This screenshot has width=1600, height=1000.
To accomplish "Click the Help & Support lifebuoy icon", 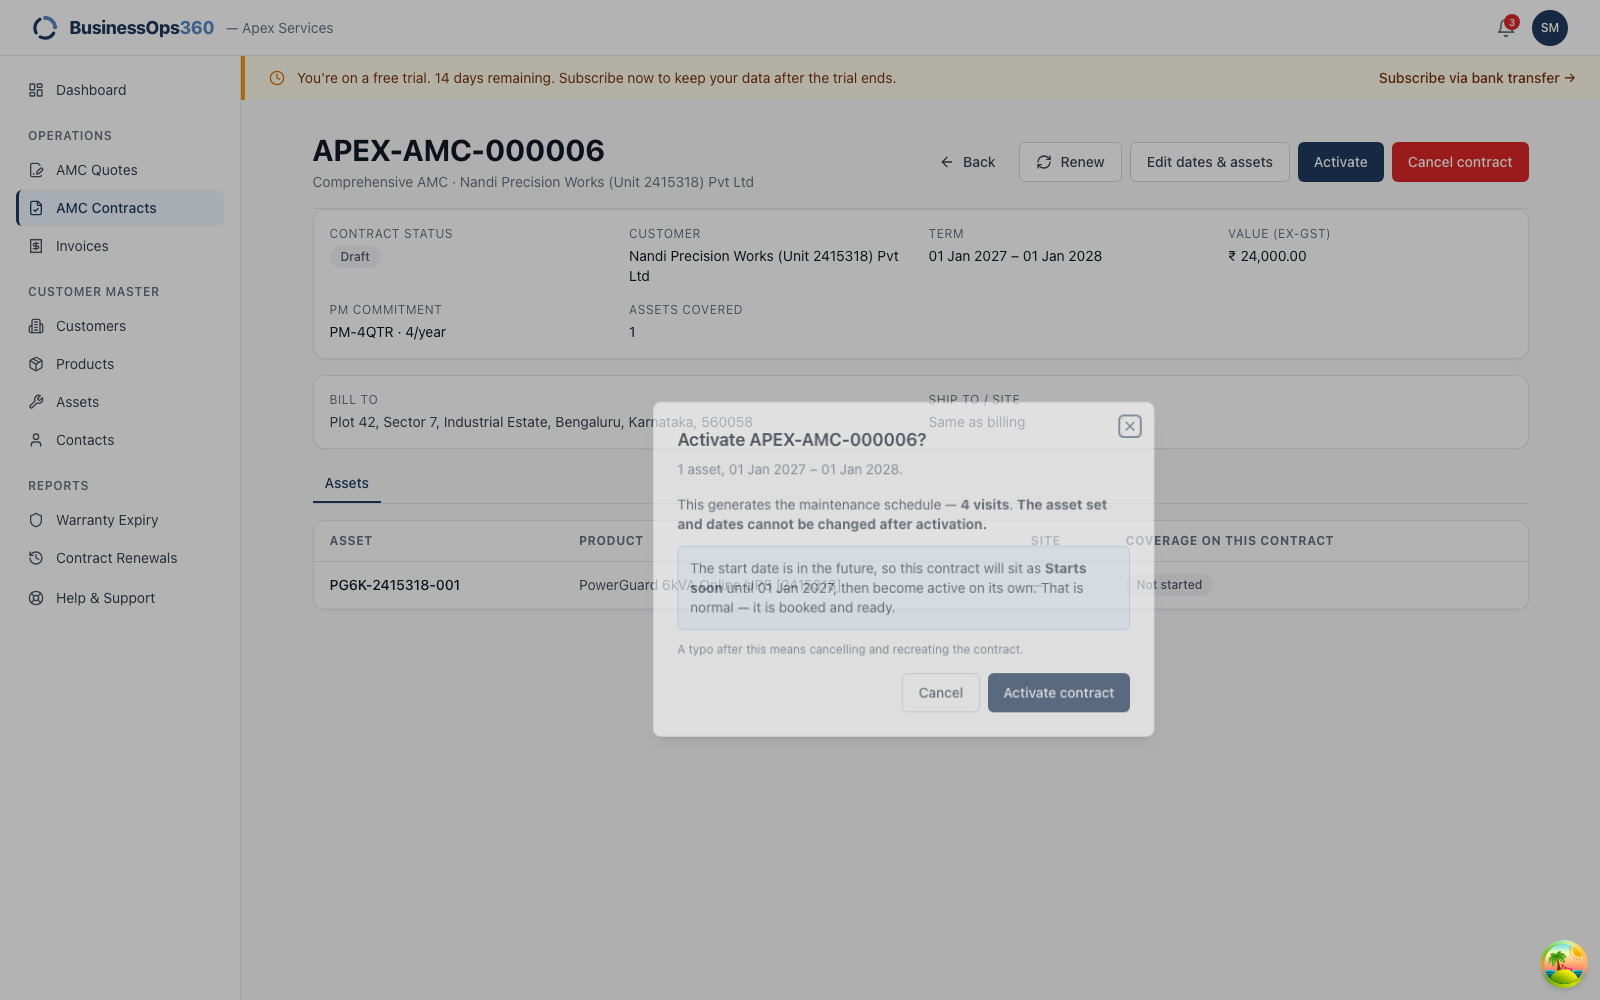I will click(x=36, y=598).
